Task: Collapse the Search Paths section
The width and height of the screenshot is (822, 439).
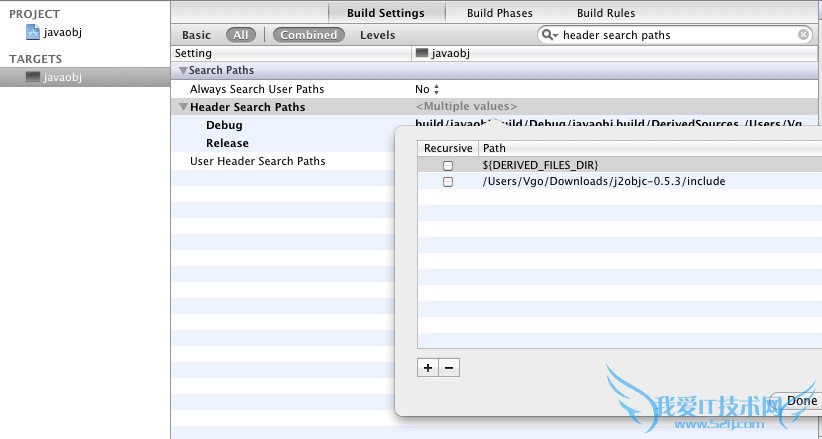Action: [x=183, y=71]
